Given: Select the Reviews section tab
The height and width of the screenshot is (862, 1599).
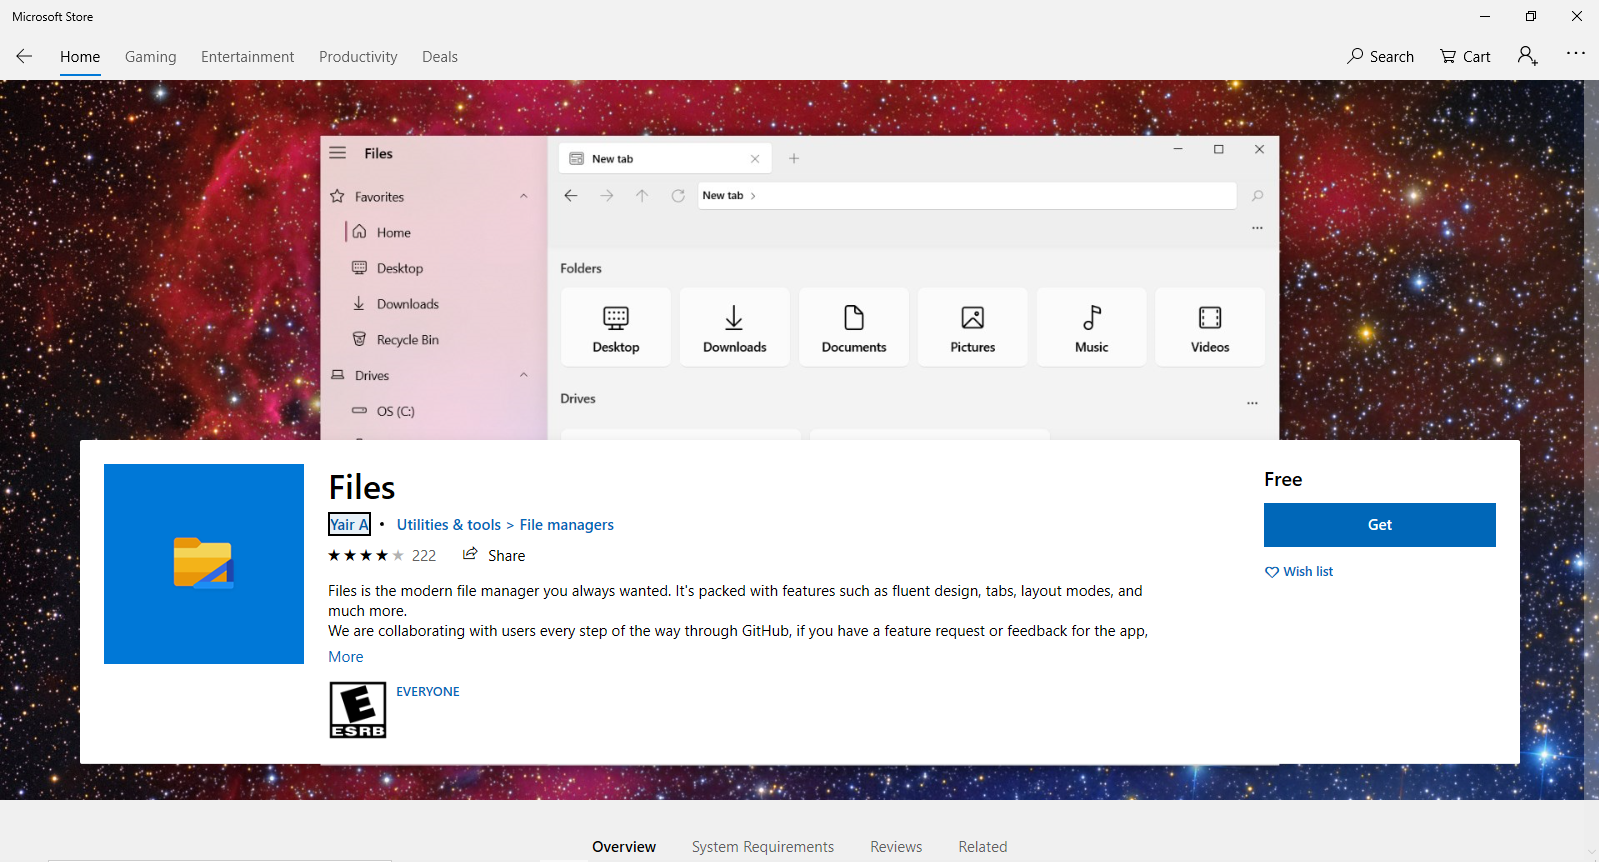Looking at the screenshot, I should [896, 847].
